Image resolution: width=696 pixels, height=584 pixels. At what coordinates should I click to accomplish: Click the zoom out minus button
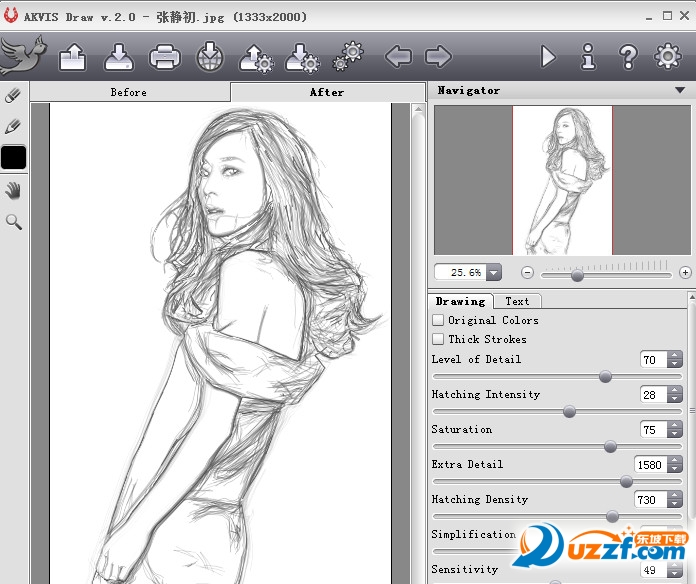527,272
